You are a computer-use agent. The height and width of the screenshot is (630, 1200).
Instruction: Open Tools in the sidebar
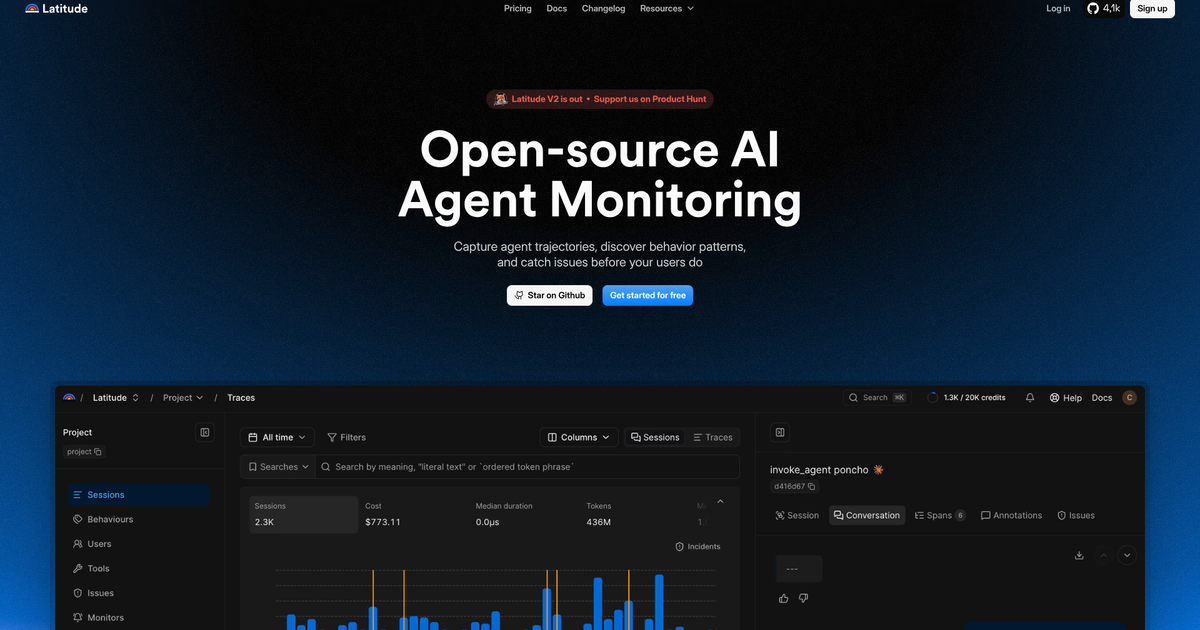[x=138, y=569]
